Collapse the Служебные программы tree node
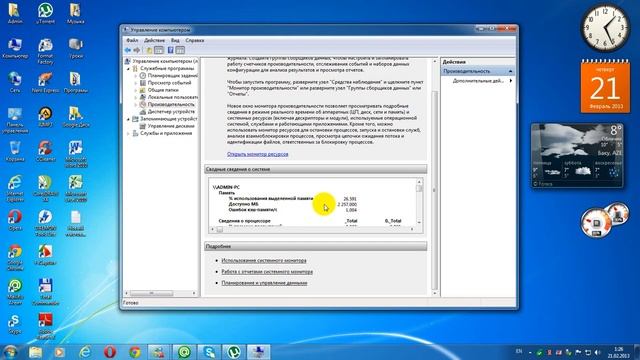This screenshot has width=640, height=360. point(129,69)
